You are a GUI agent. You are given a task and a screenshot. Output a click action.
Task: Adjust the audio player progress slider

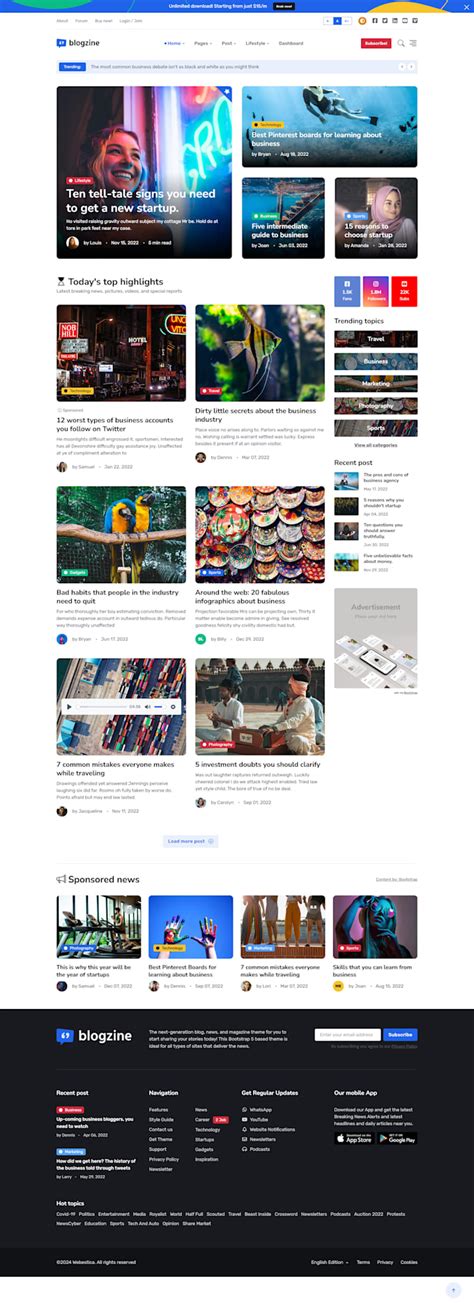(x=102, y=706)
